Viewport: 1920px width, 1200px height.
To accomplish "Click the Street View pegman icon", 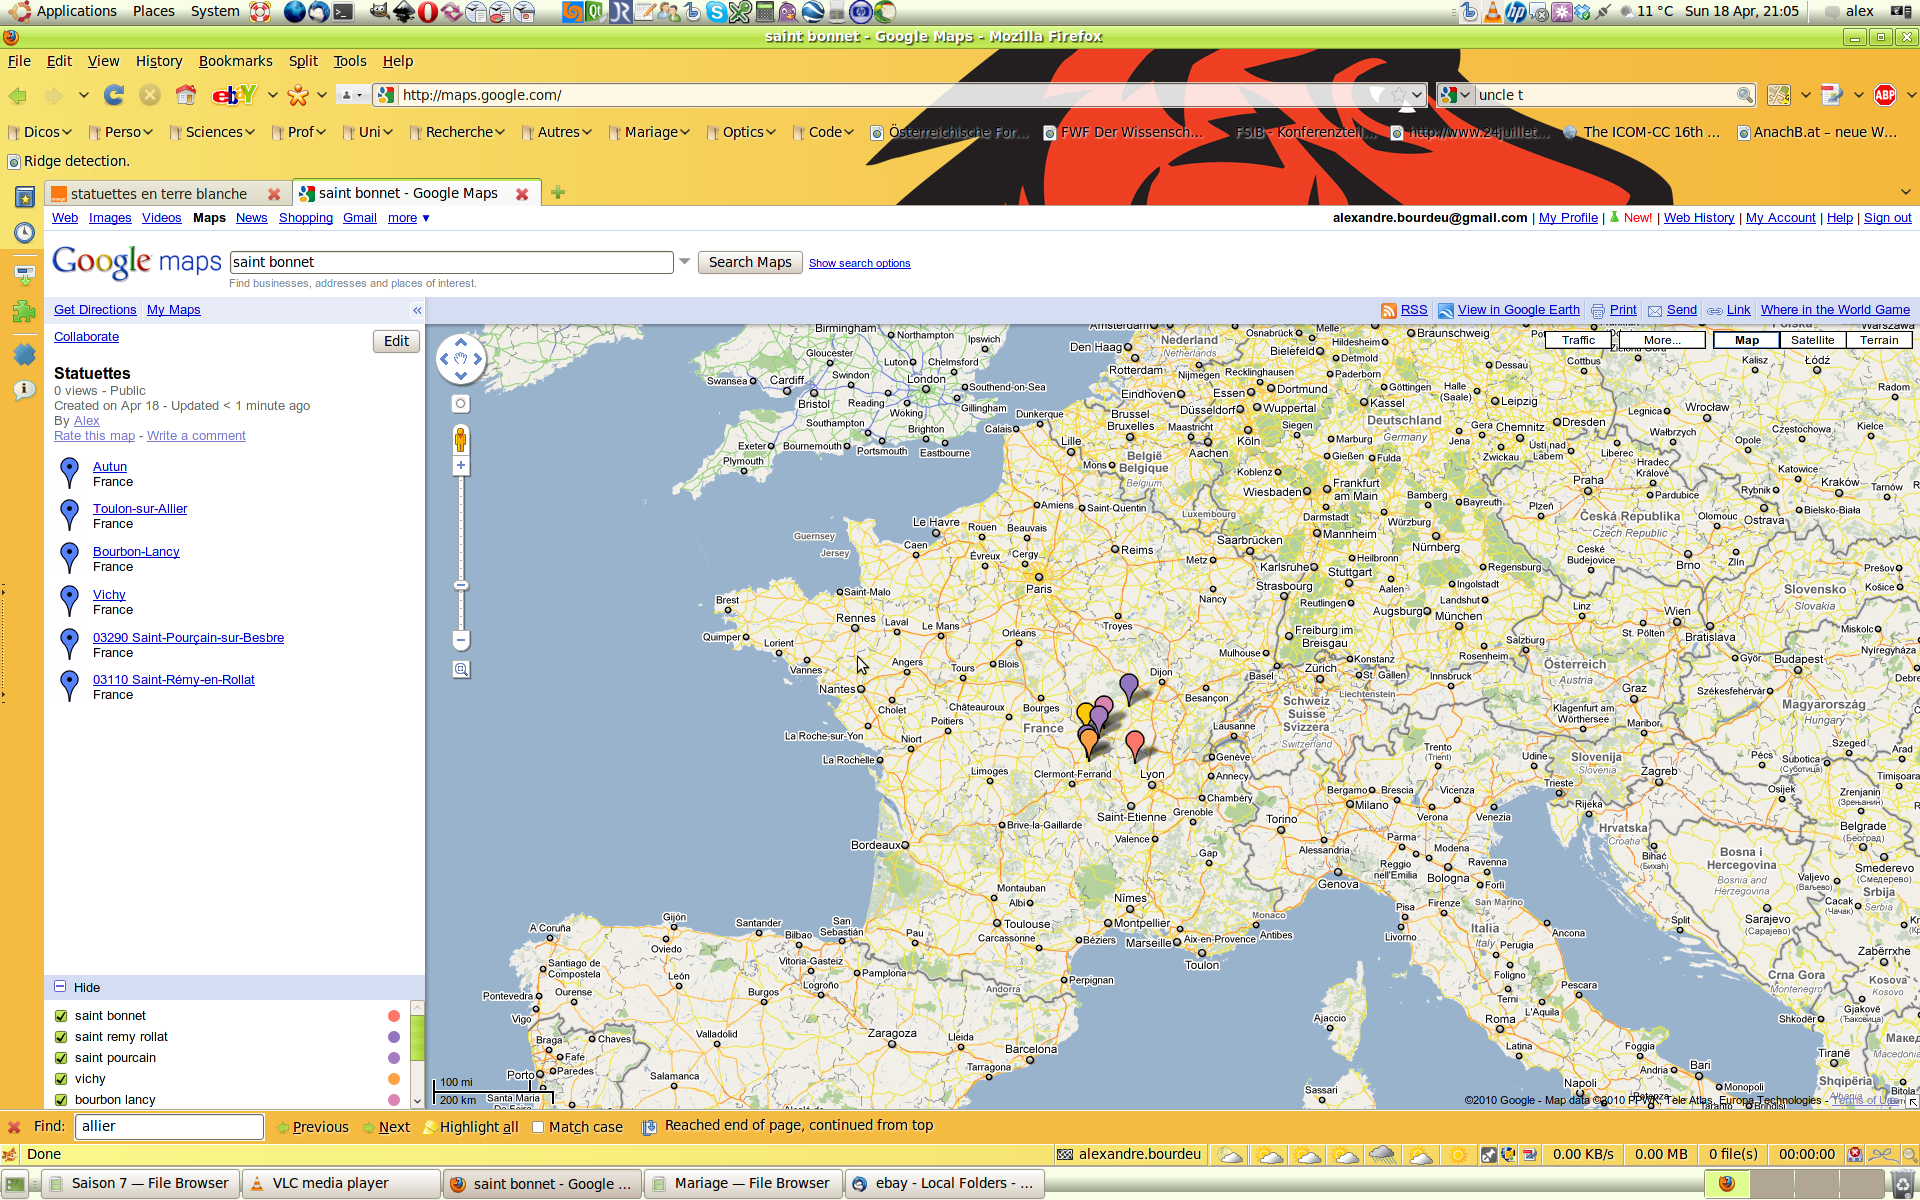I will pyautogui.click(x=460, y=439).
